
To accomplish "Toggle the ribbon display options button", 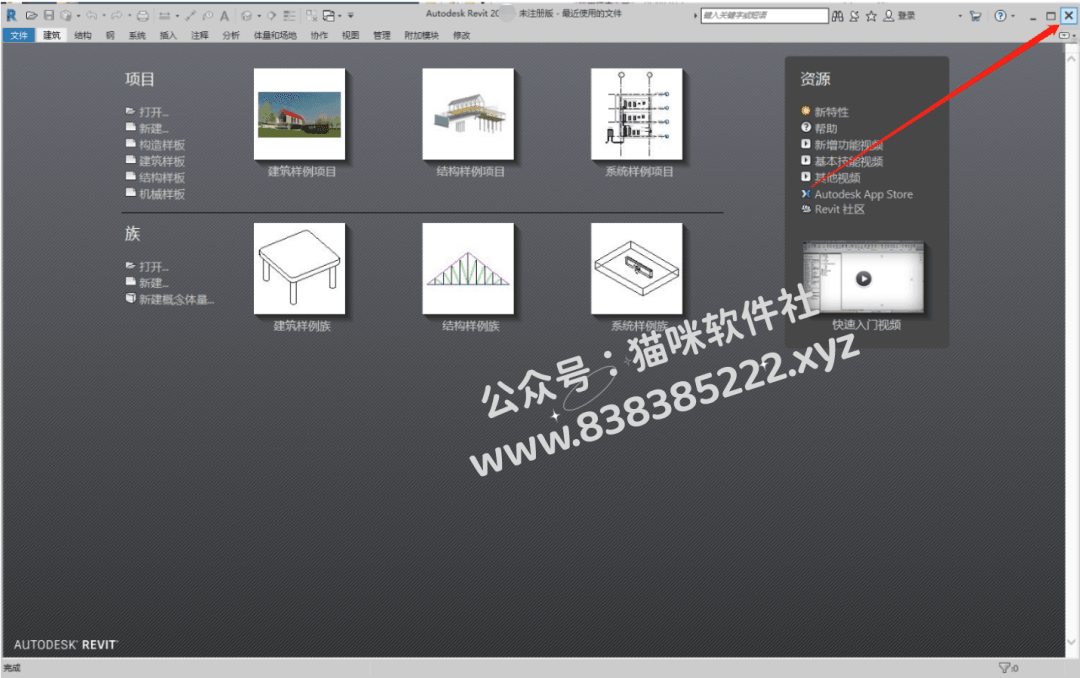I will tap(1066, 35).
